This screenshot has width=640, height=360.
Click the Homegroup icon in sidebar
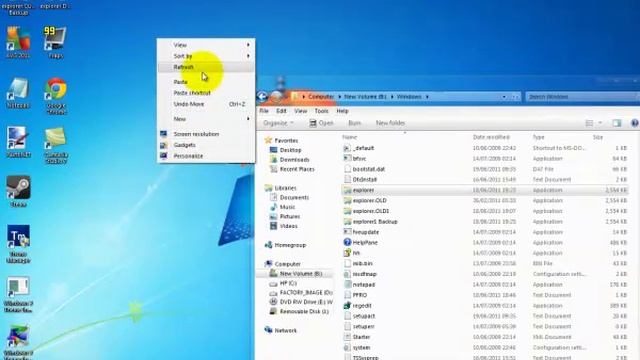click(x=268, y=245)
